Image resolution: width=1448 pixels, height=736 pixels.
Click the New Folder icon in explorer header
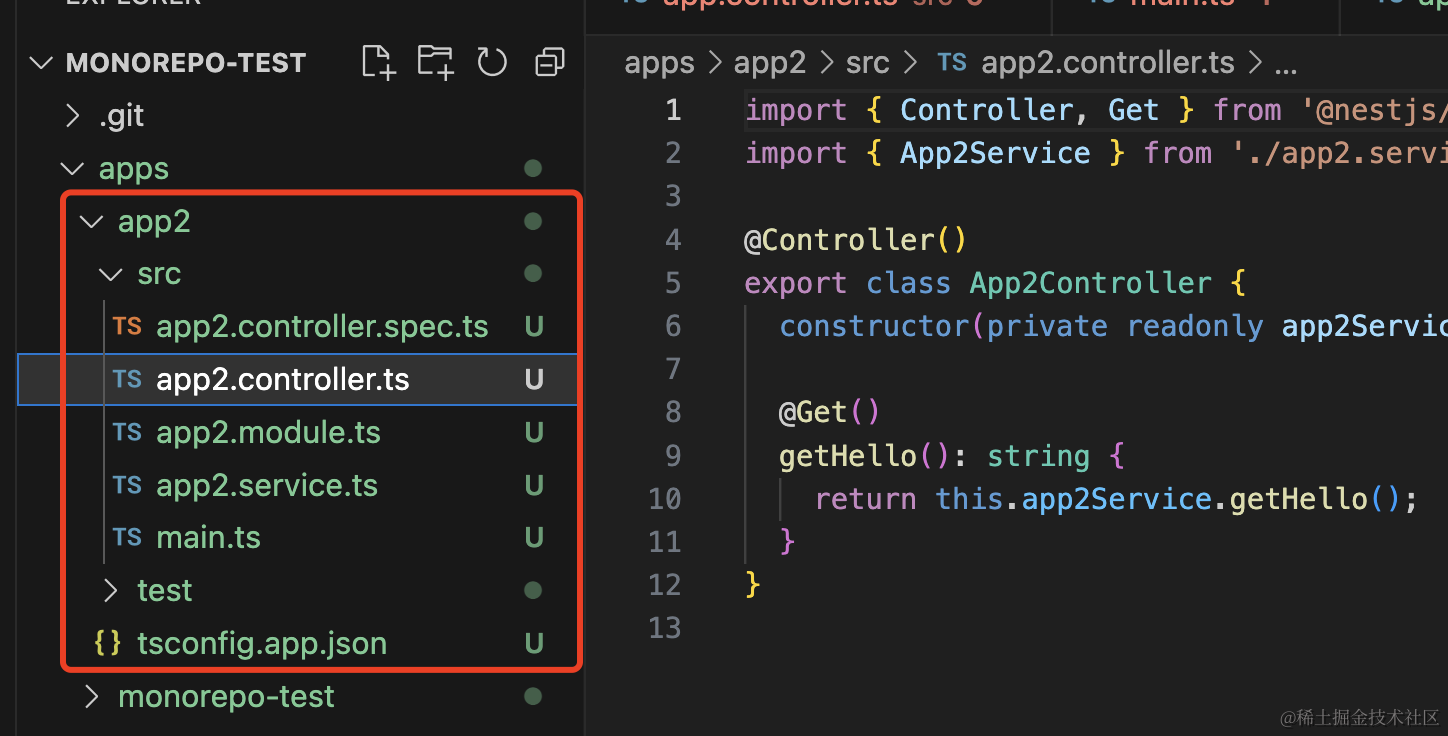pos(435,63)
